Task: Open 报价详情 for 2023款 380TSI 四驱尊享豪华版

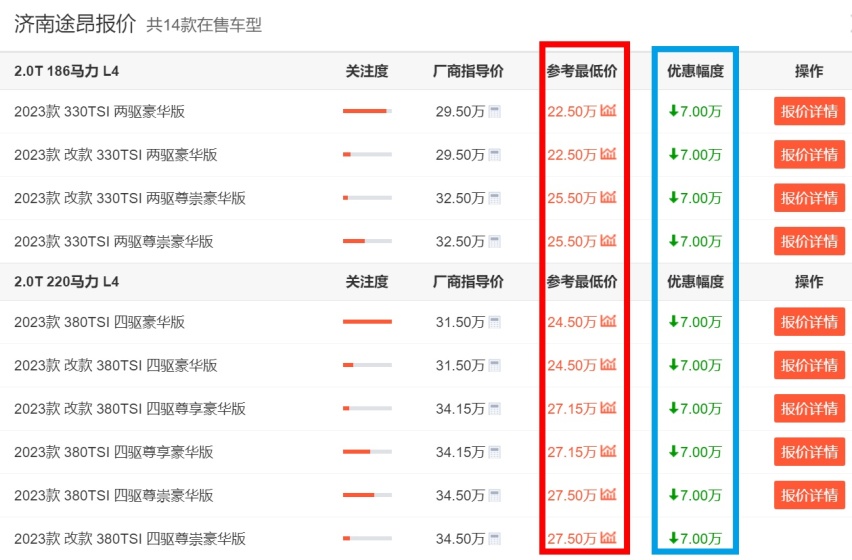Action: click(809, 452)
